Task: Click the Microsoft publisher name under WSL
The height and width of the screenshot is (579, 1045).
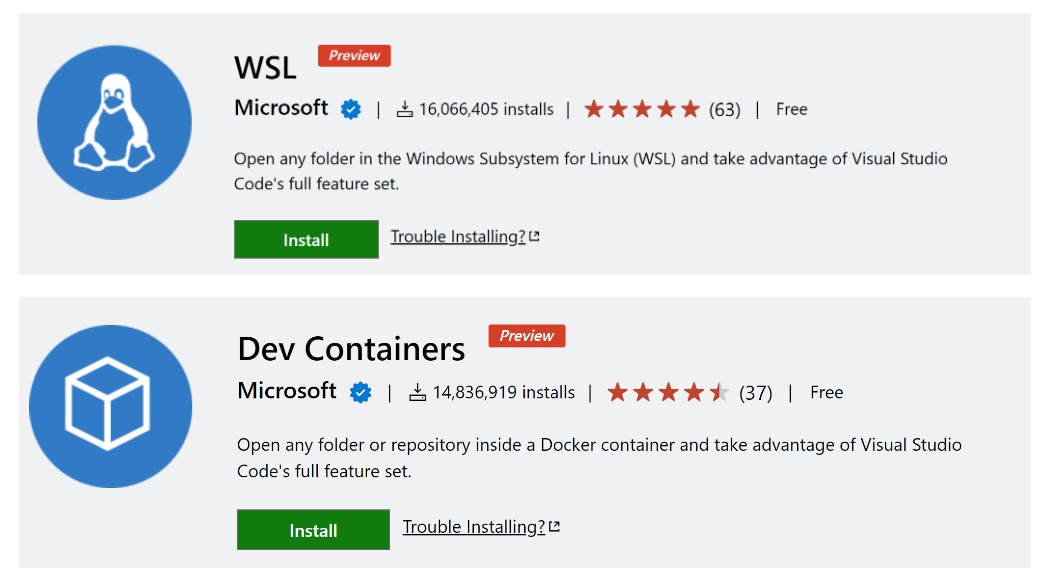Action: click(281, 108)
